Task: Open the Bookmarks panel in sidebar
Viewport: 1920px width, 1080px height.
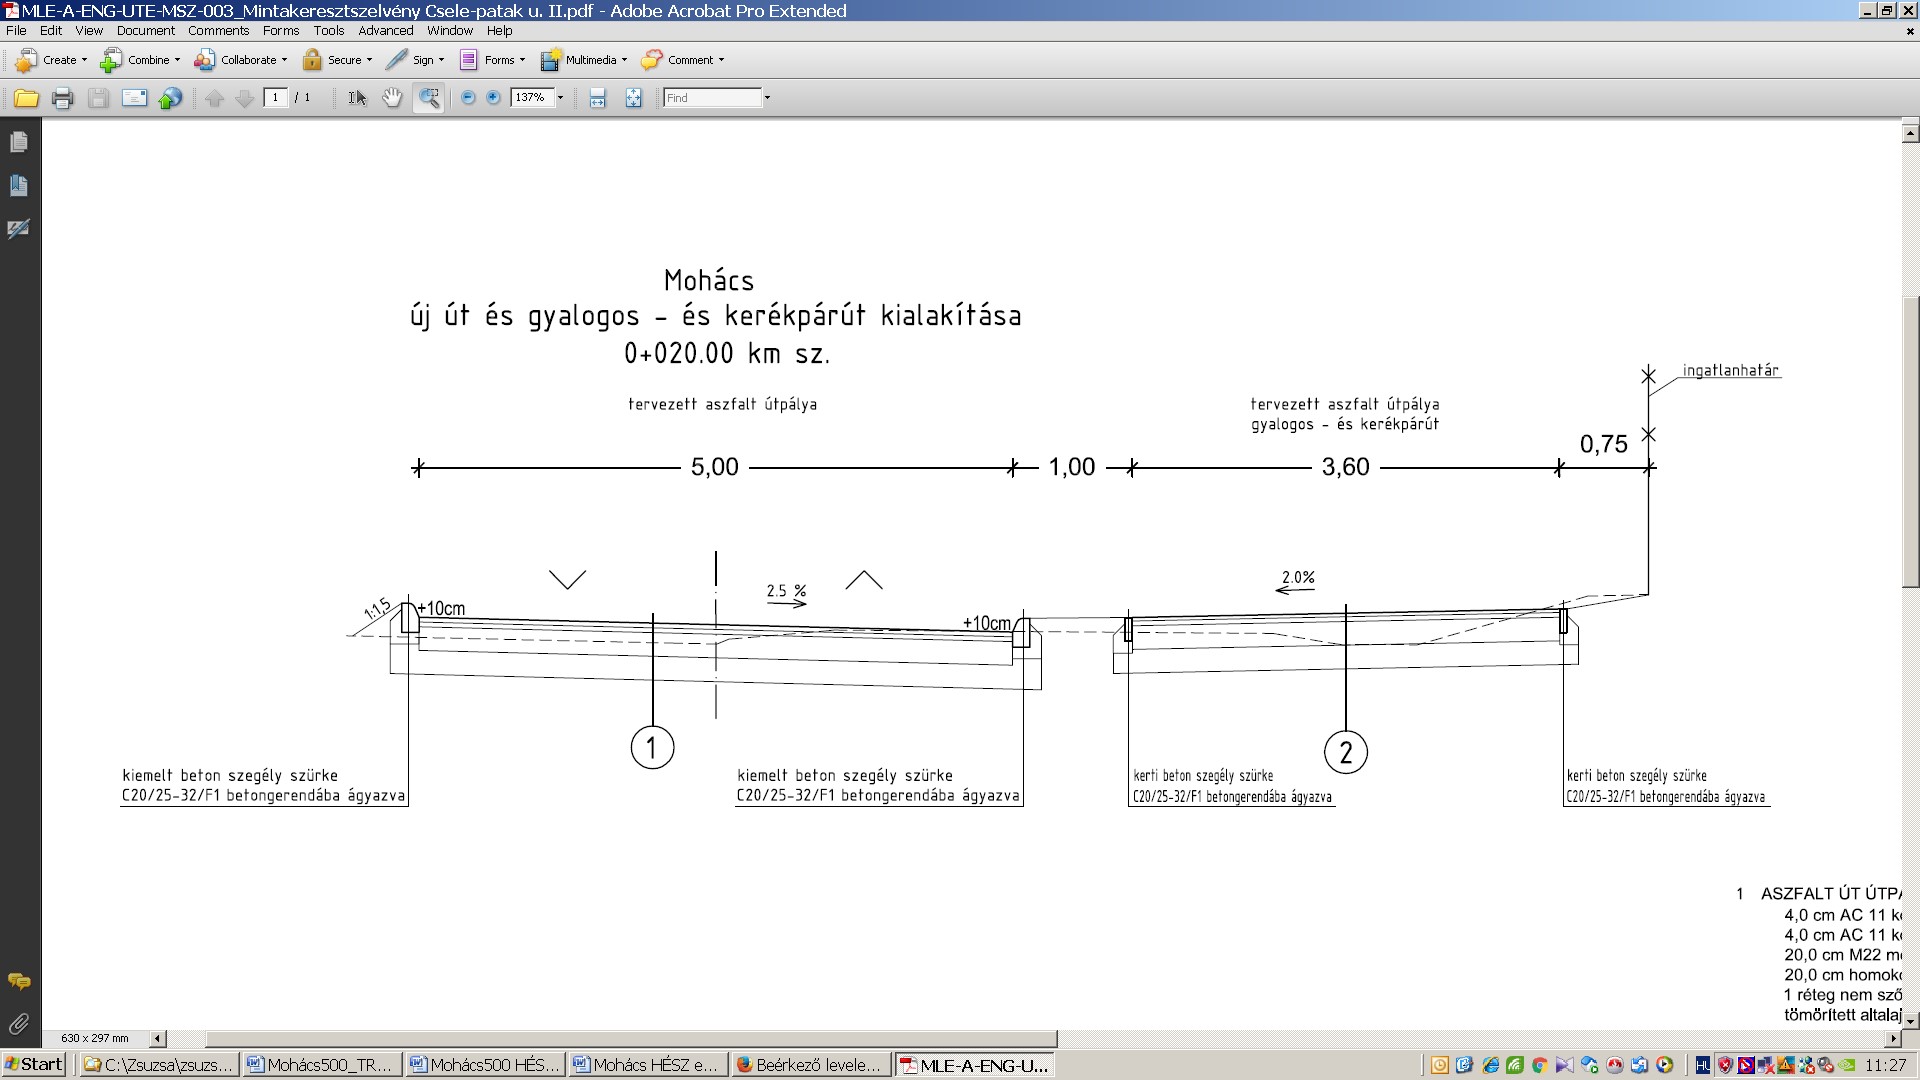Action: (x=18, y=186)
